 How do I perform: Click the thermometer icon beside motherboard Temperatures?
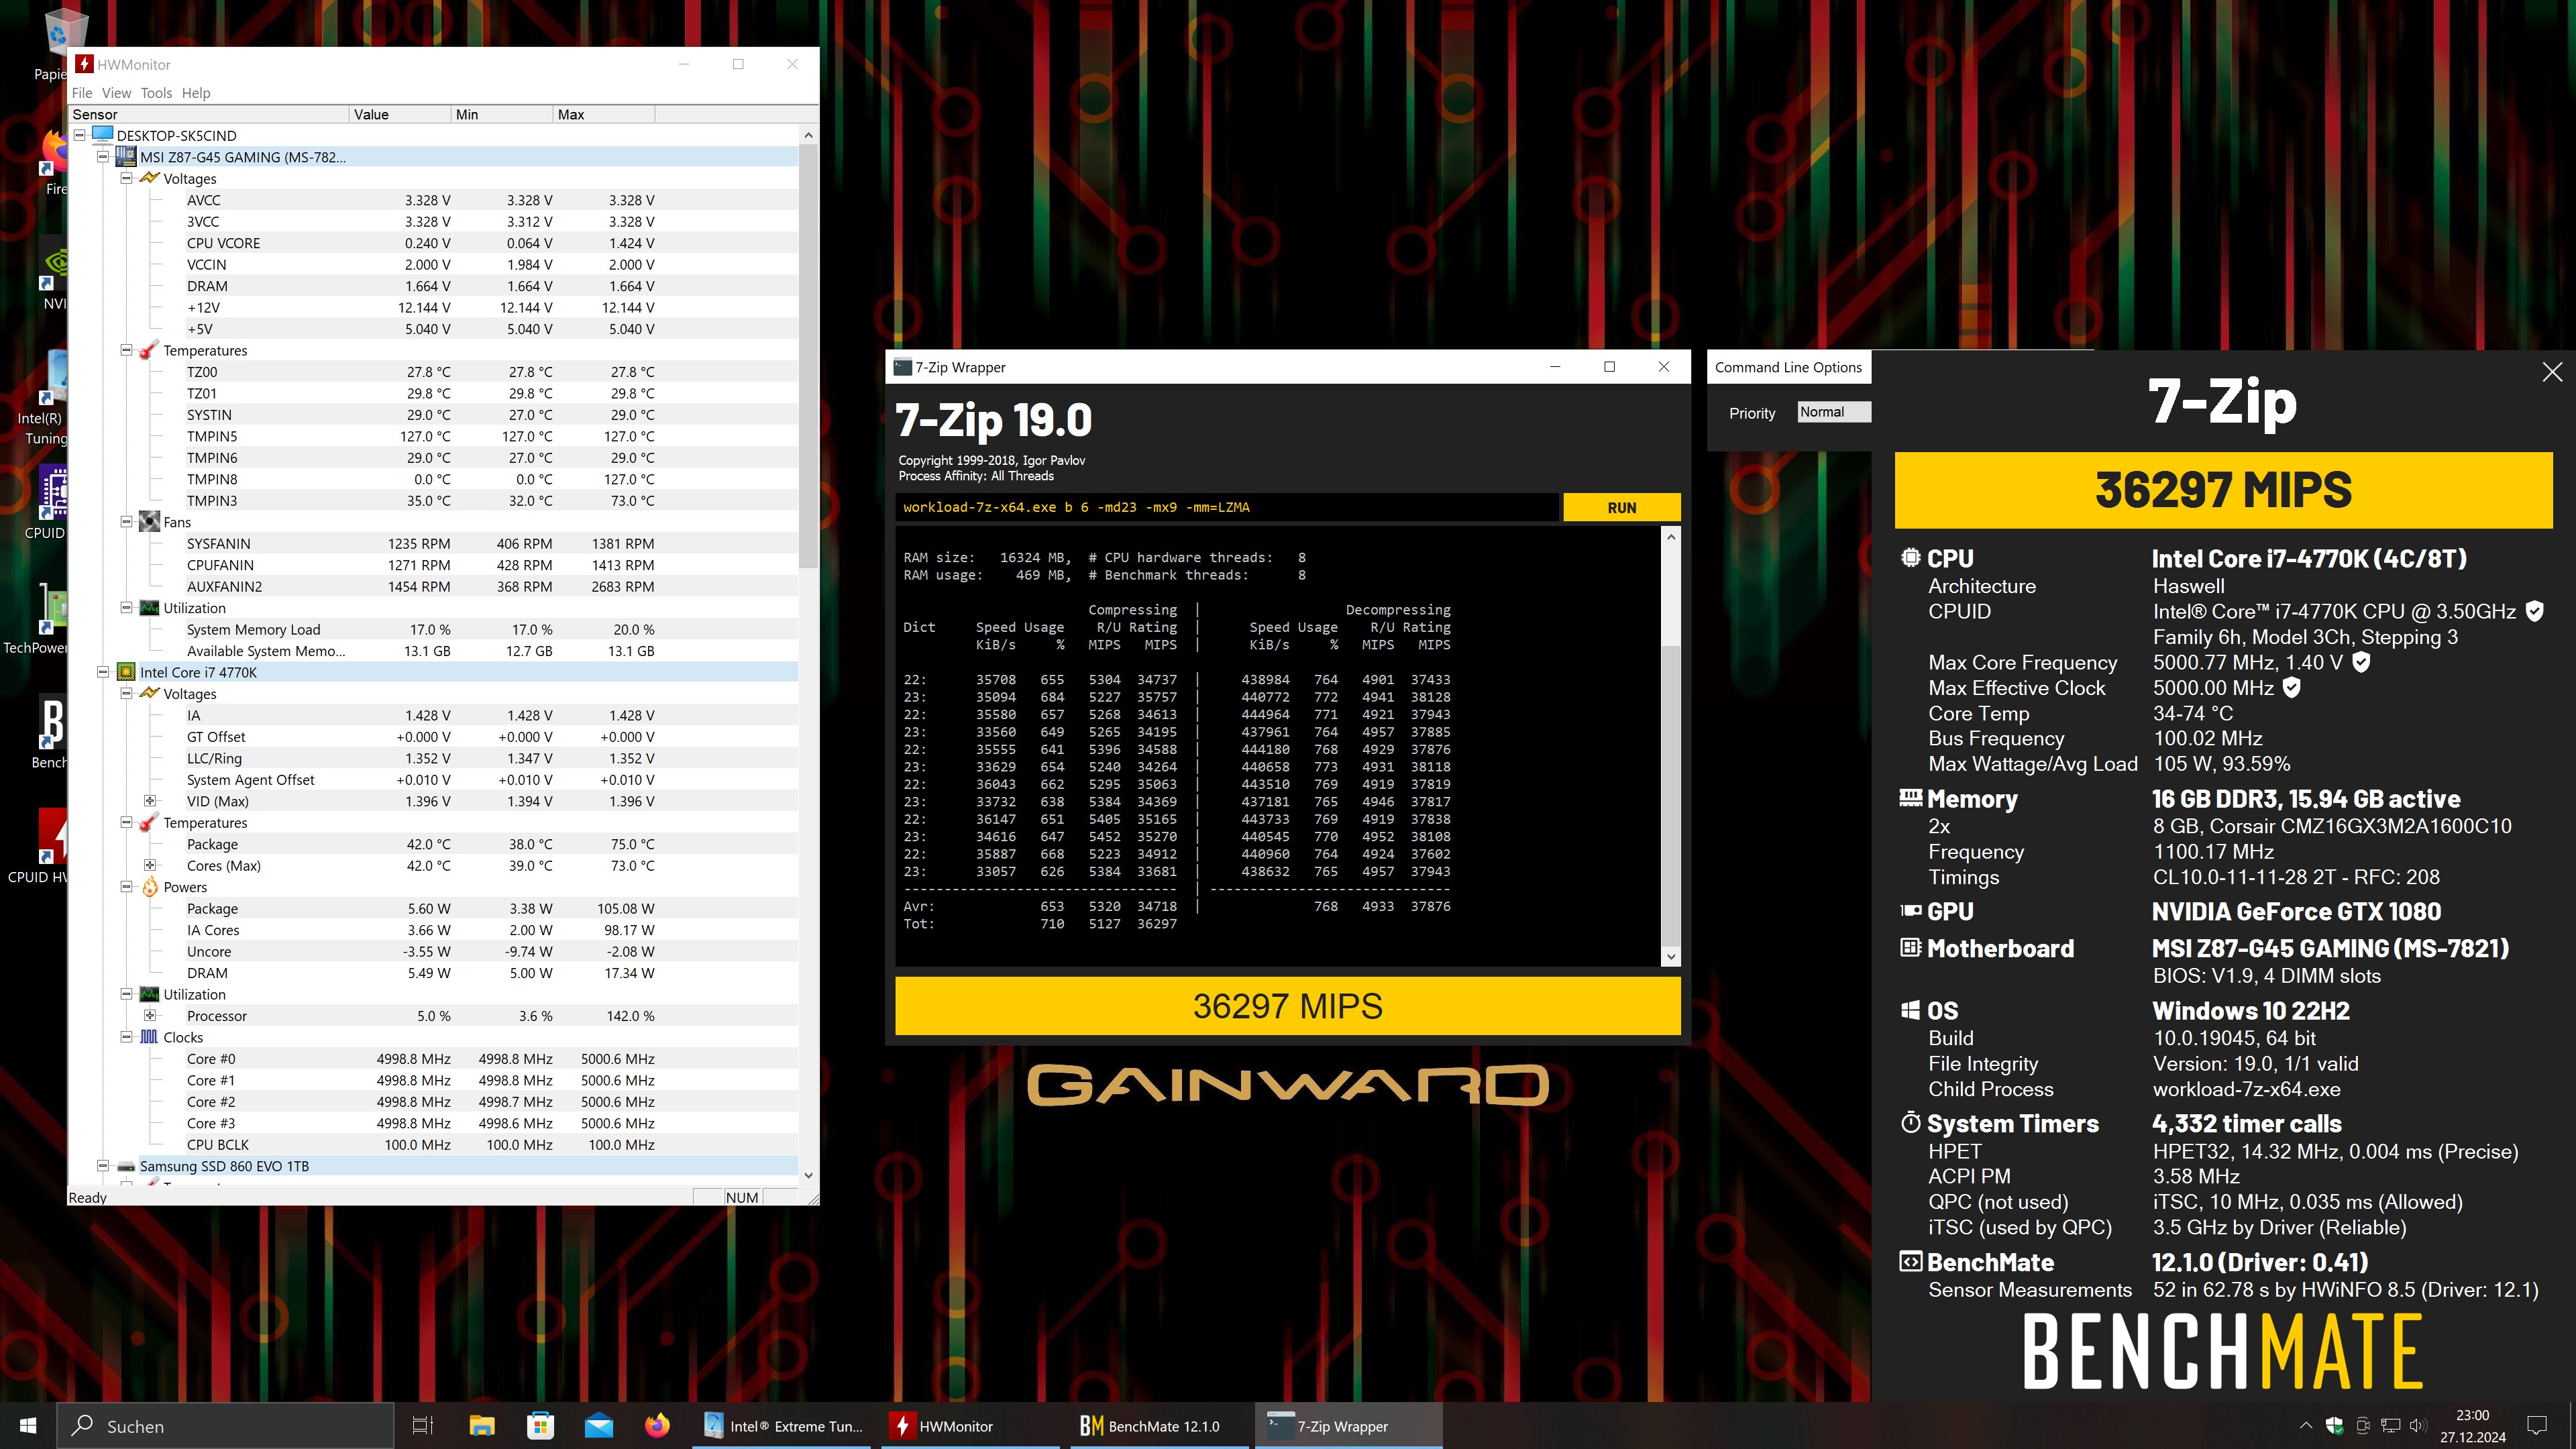coord(149,350)
